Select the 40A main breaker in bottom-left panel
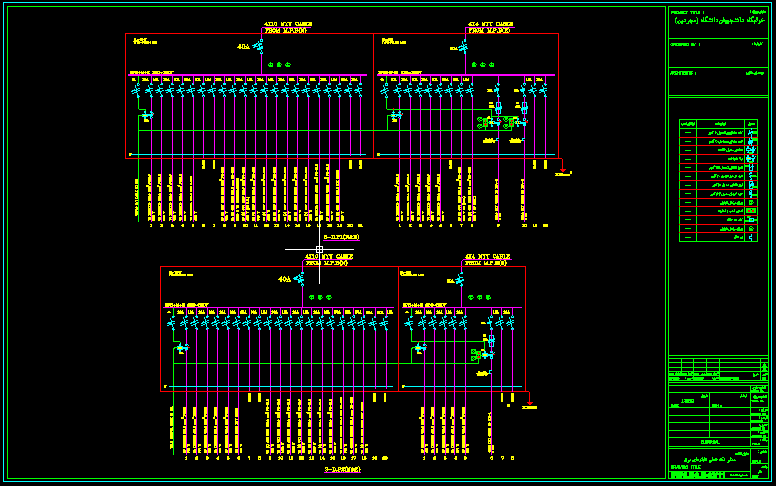The image size is (776, 486). coord(299,279)
